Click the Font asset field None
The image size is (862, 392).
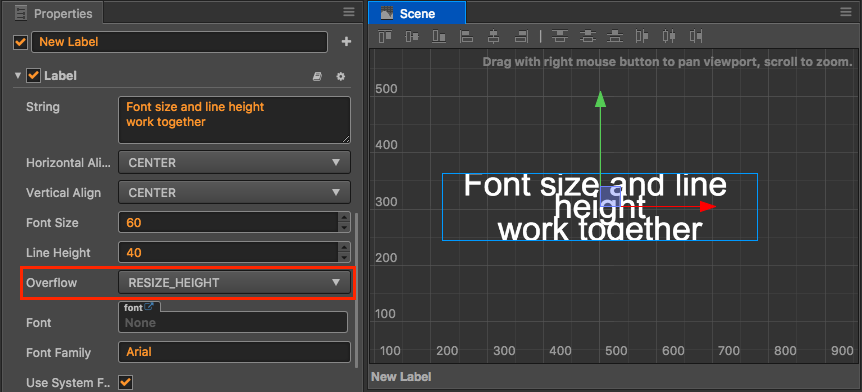pos(233,322)
